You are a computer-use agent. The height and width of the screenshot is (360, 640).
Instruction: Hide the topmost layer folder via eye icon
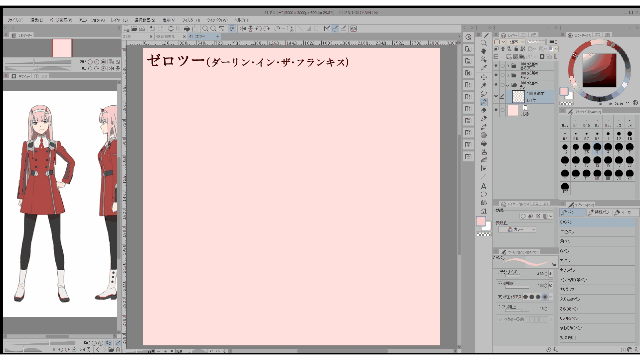click(x=496, y=66)
